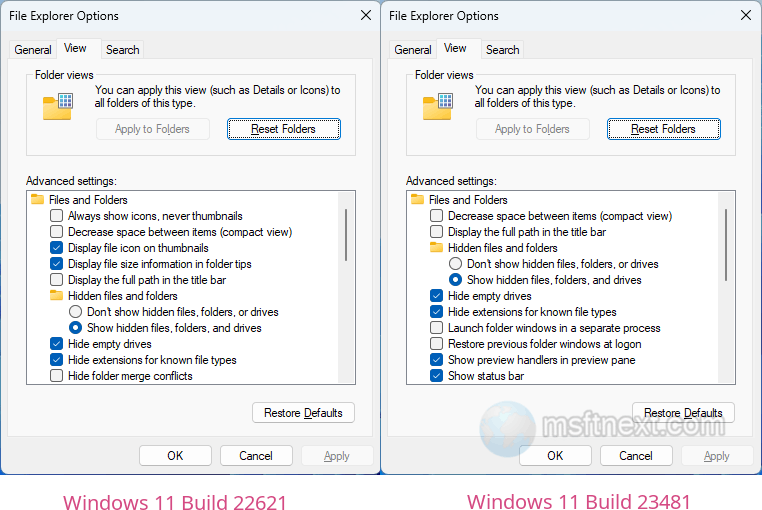
Task: Uncheck Hide extensions for known file types, left window
Action: (56, 360)
